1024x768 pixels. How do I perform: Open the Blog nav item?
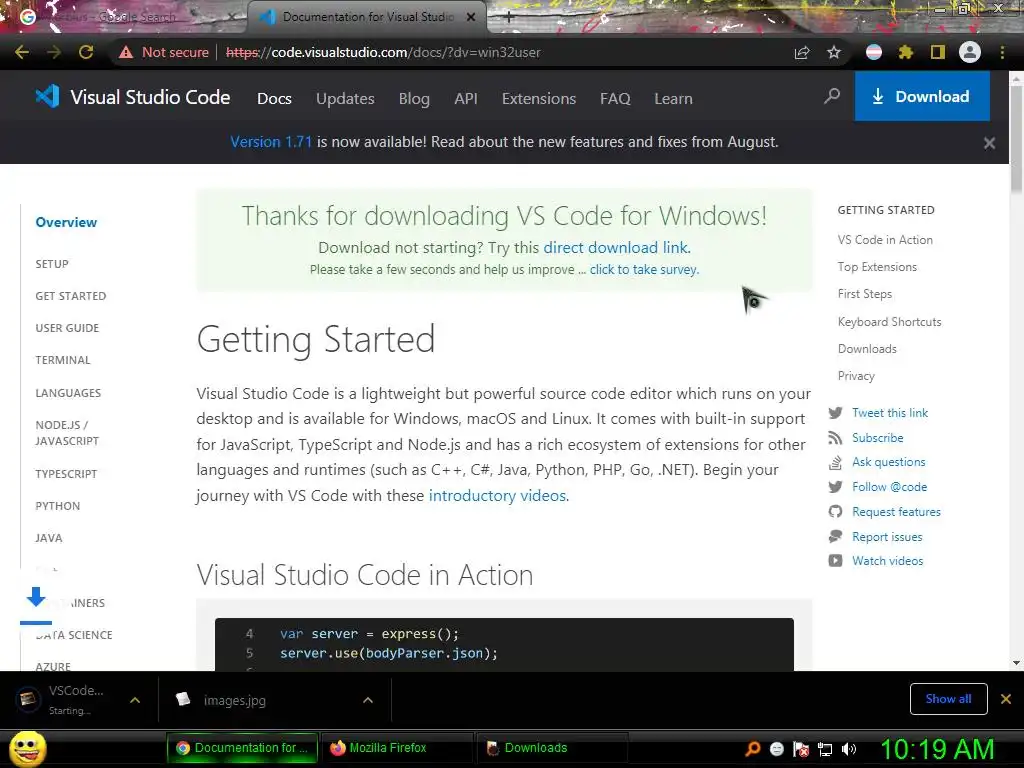414,99
